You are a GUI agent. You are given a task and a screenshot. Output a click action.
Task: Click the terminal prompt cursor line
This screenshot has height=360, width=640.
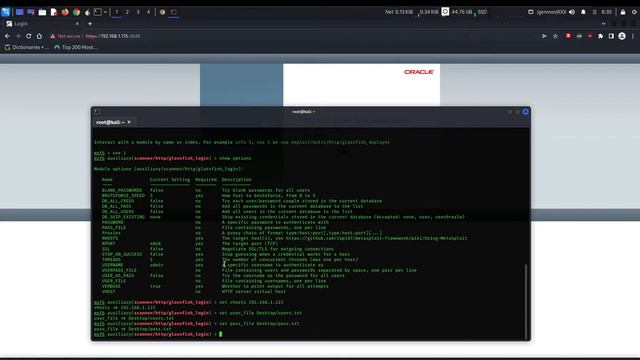pyautogui.click(x=158, y=334)
